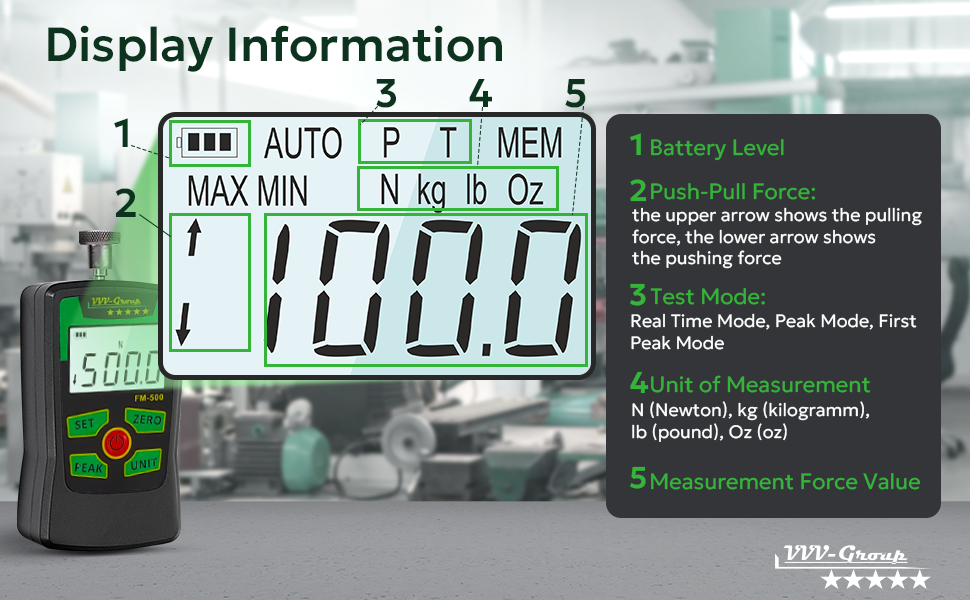
Task: Click the MAX indicator in the display
Action: click(217, 191)
